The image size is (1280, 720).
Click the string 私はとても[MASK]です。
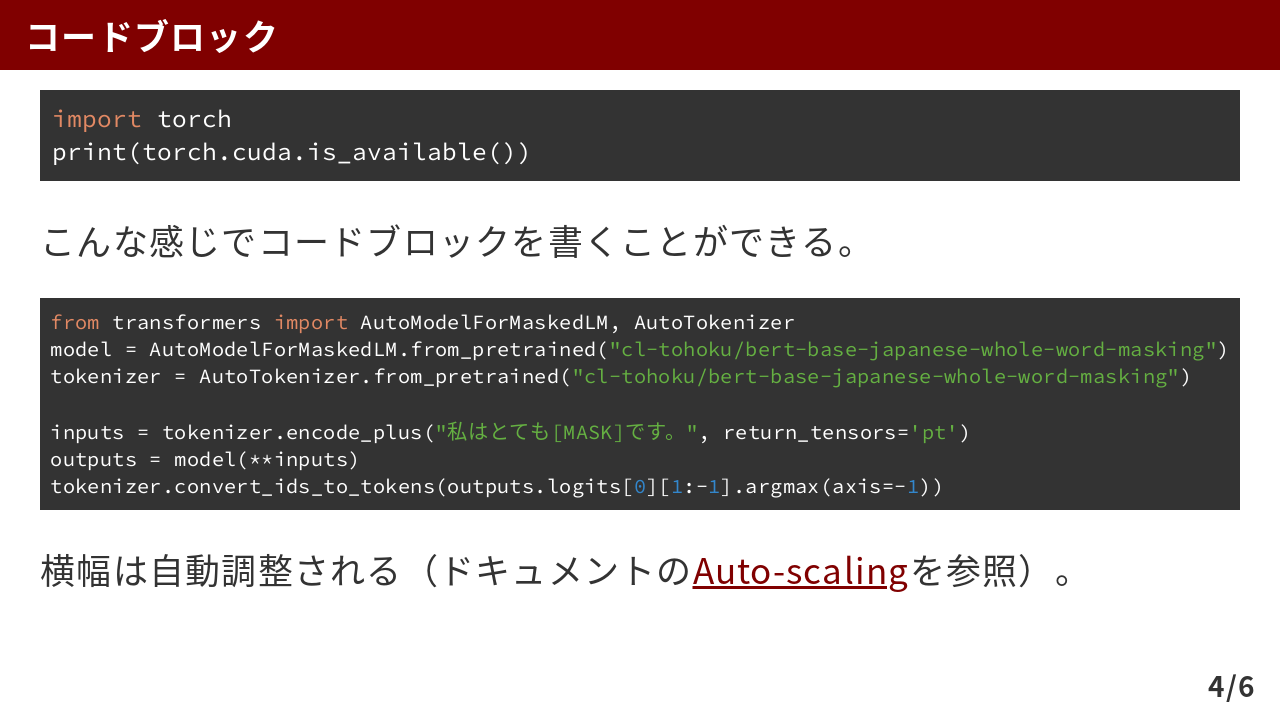(x=566, y=432)
